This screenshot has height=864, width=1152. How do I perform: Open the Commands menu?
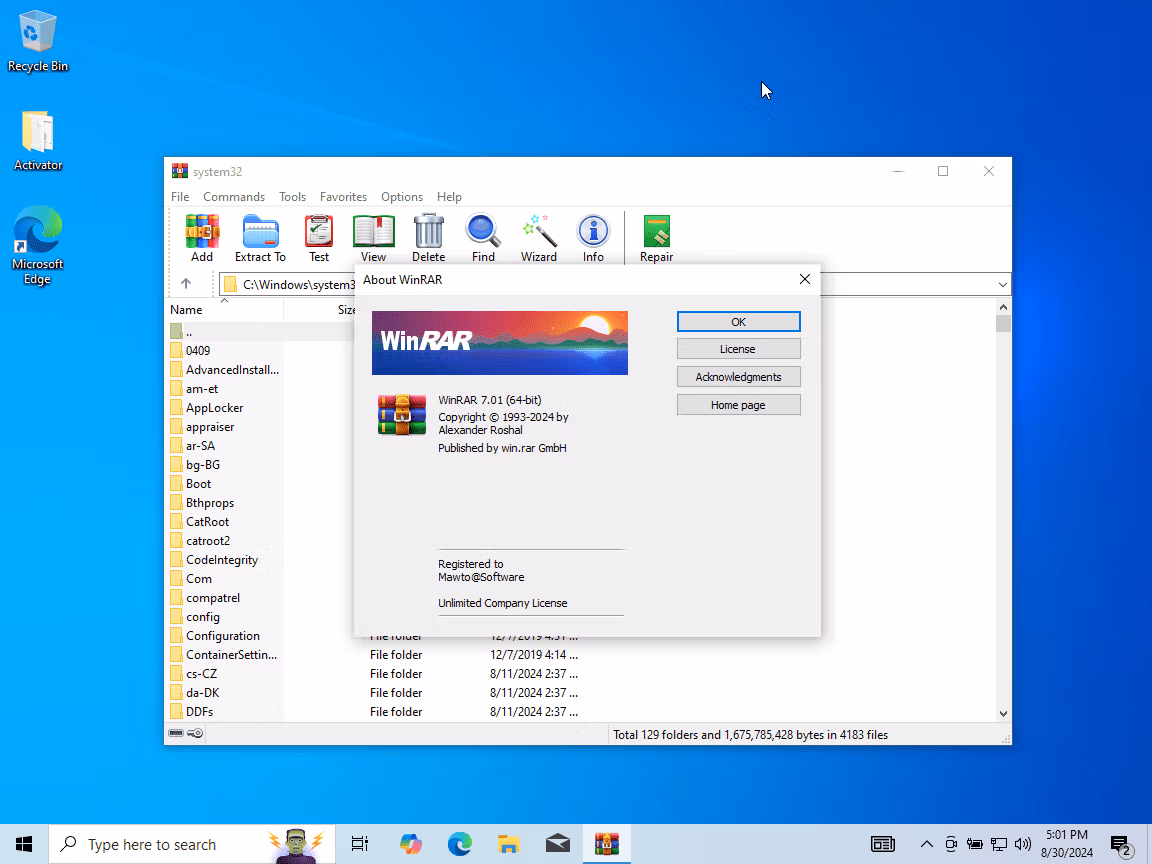click(x=234, y=197)
